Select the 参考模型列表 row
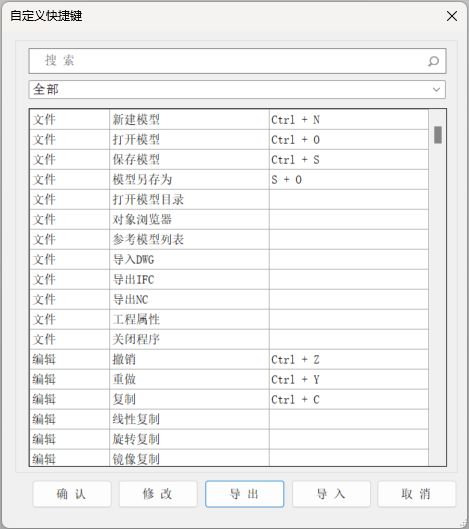 pos(229,239)
